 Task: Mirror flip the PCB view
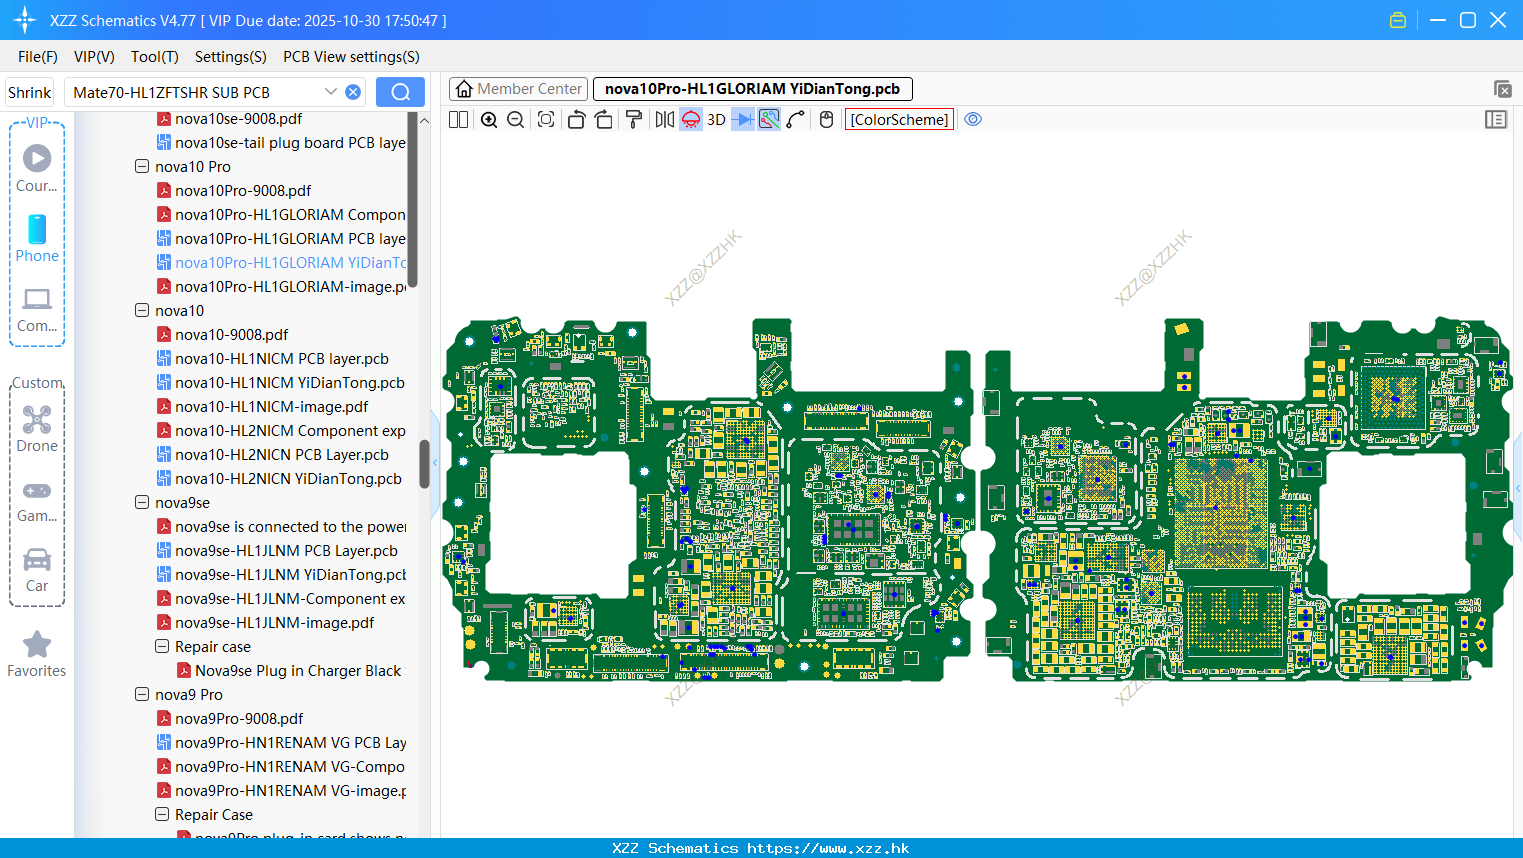coord(665,120)
